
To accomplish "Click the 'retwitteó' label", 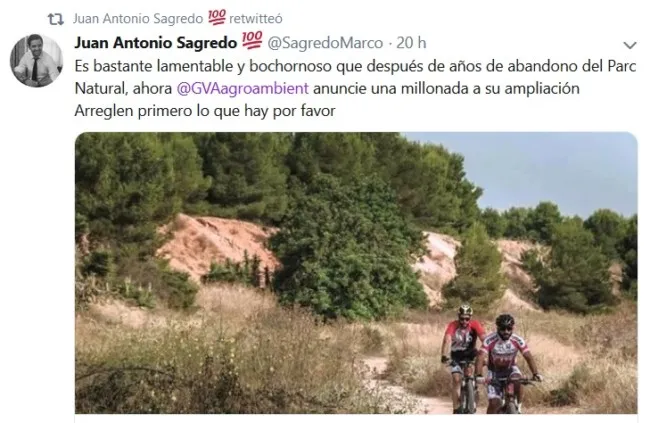I will [x=256, y=19].
